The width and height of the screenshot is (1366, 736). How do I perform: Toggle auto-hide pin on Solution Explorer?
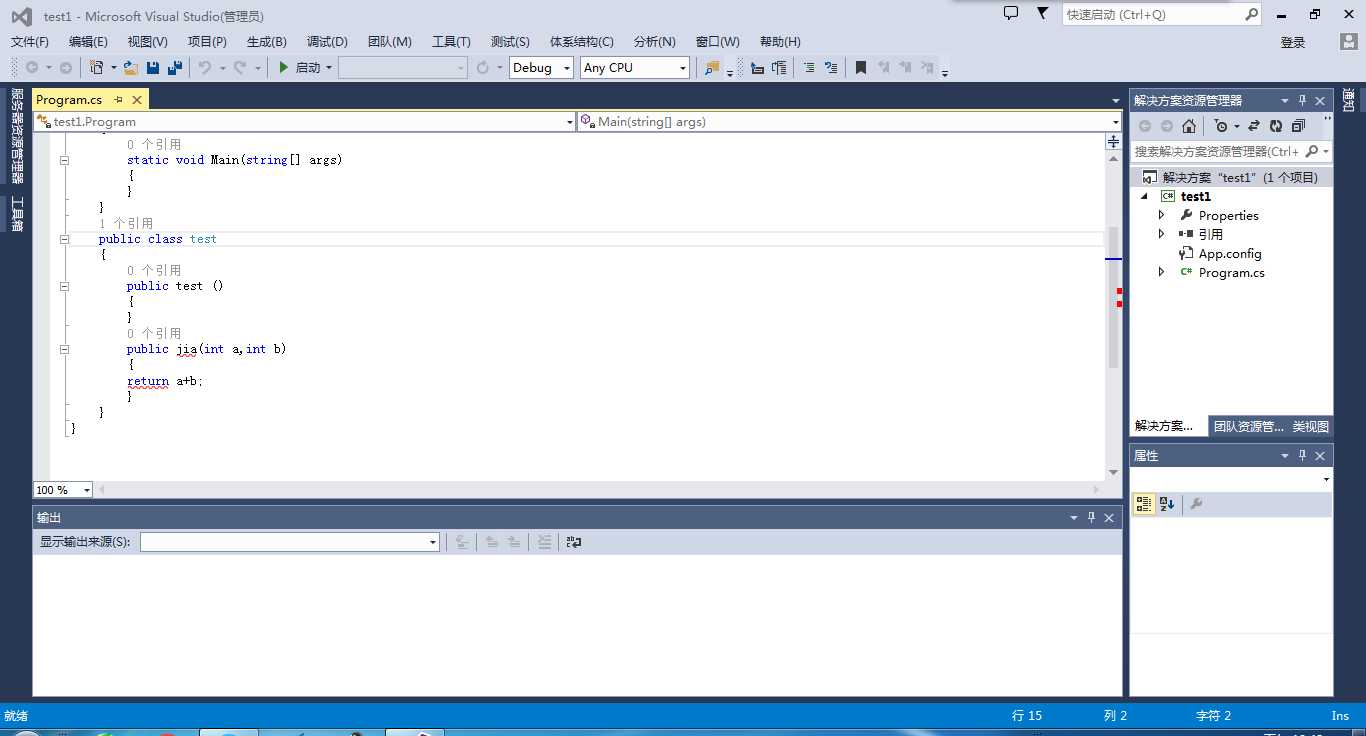click(1302, 100)
